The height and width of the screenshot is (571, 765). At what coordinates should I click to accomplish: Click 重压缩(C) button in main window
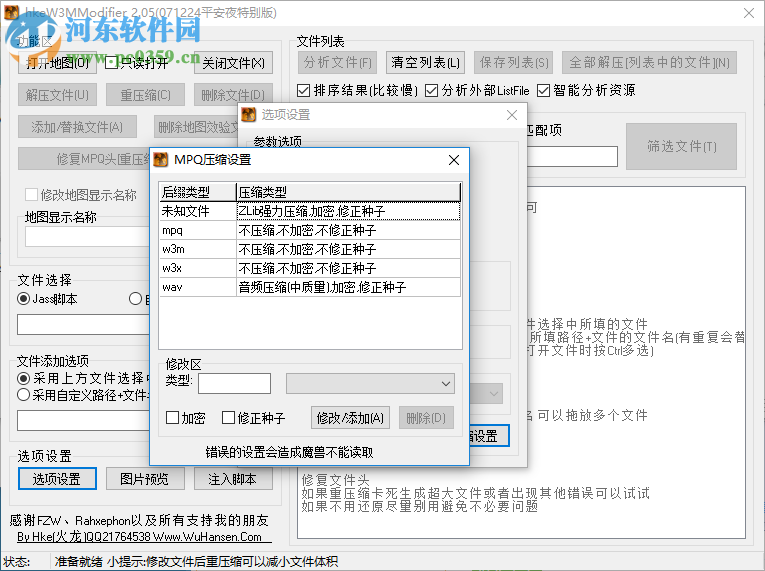145,95
